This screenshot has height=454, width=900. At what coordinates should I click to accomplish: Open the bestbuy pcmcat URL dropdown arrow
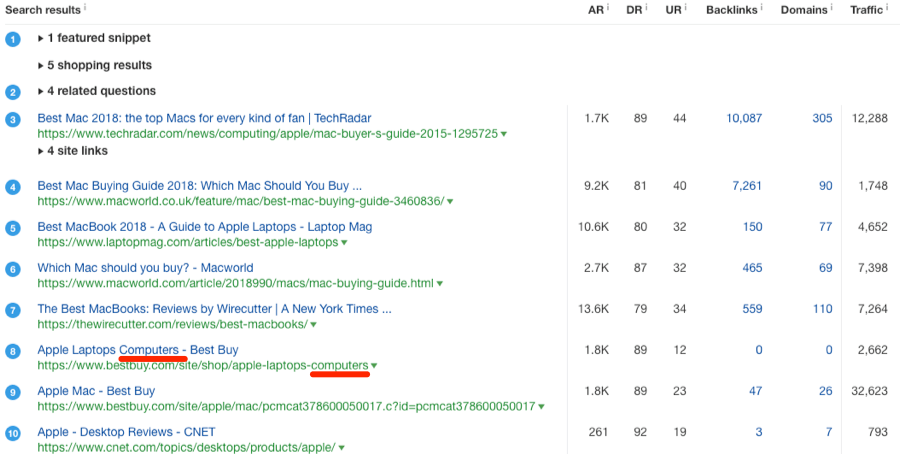pyautogui.click(x=541, y=407)
